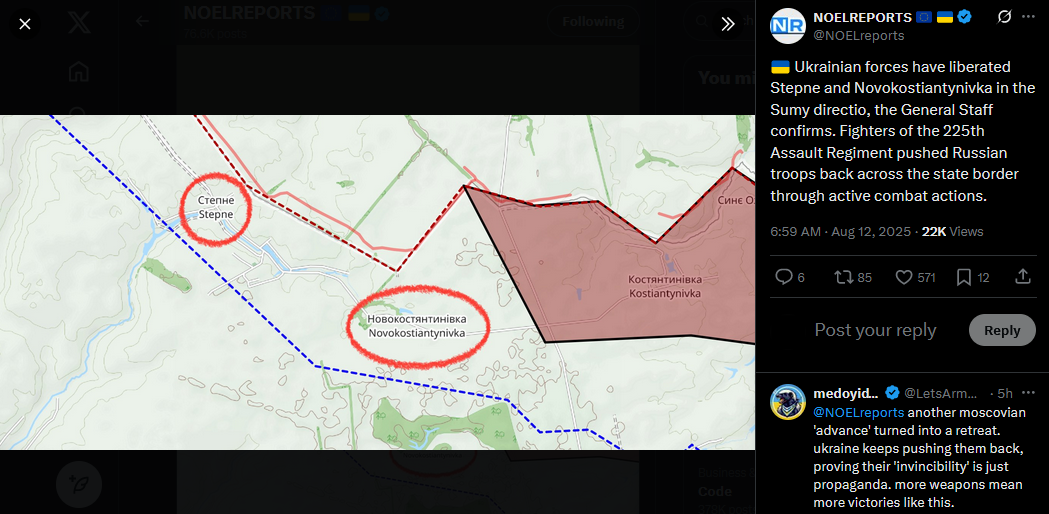Image resolution: width=1049 pixels, height=514 pixels.
Task: Click the back arrow in background header
Action: coord(142,21)
